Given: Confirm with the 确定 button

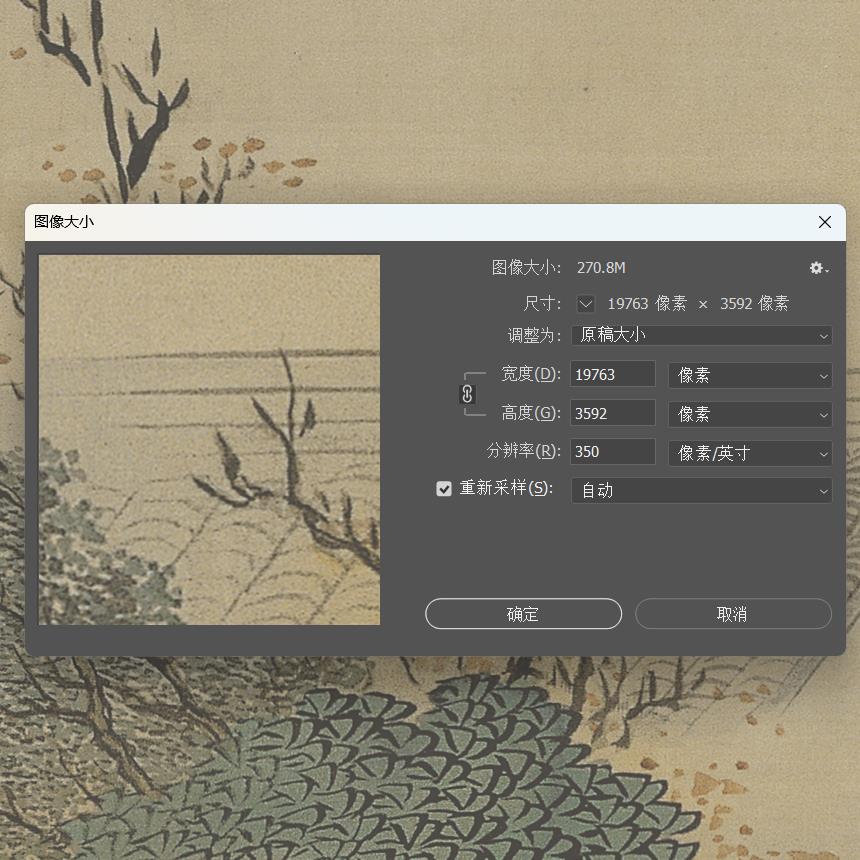Looking at the screenshot, I should [x=523, y=614].
